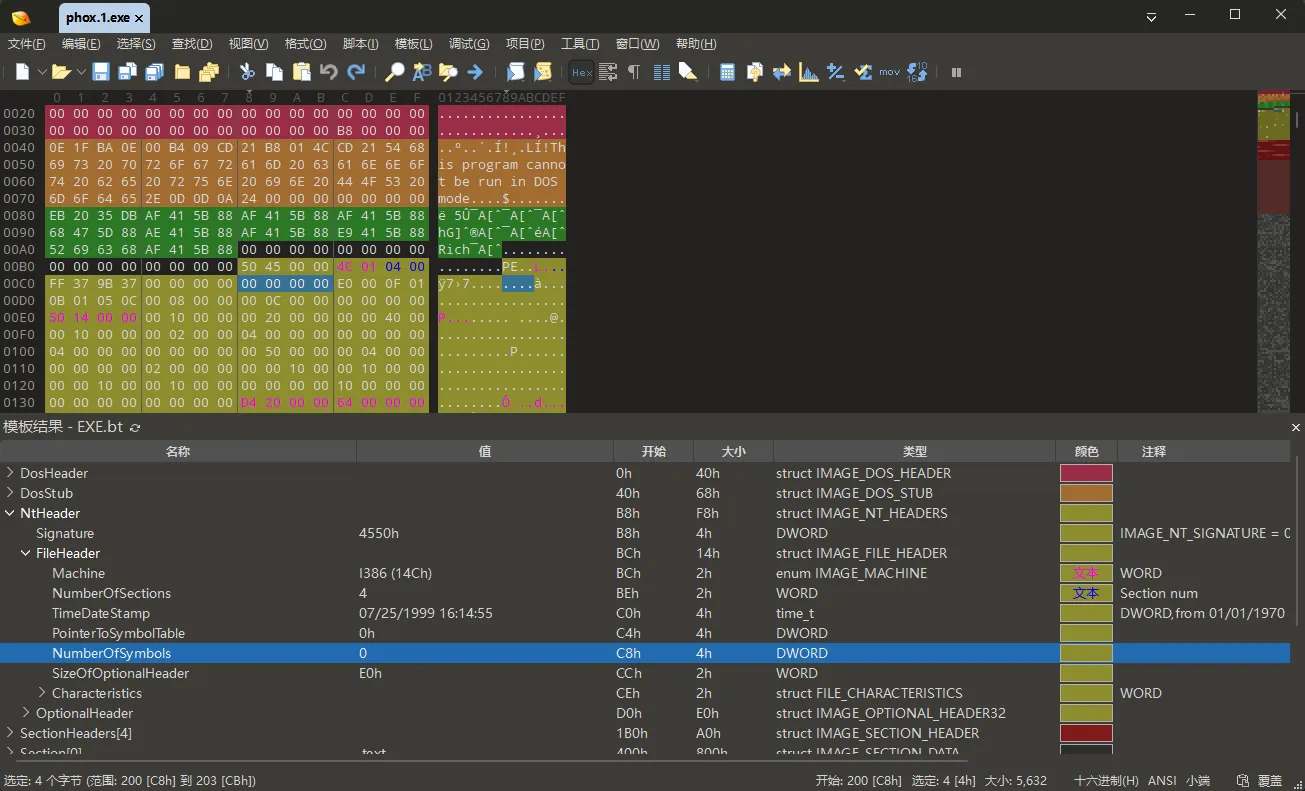
Task: Open the 模板(L) menu
Action: click(x=413, y=44)
